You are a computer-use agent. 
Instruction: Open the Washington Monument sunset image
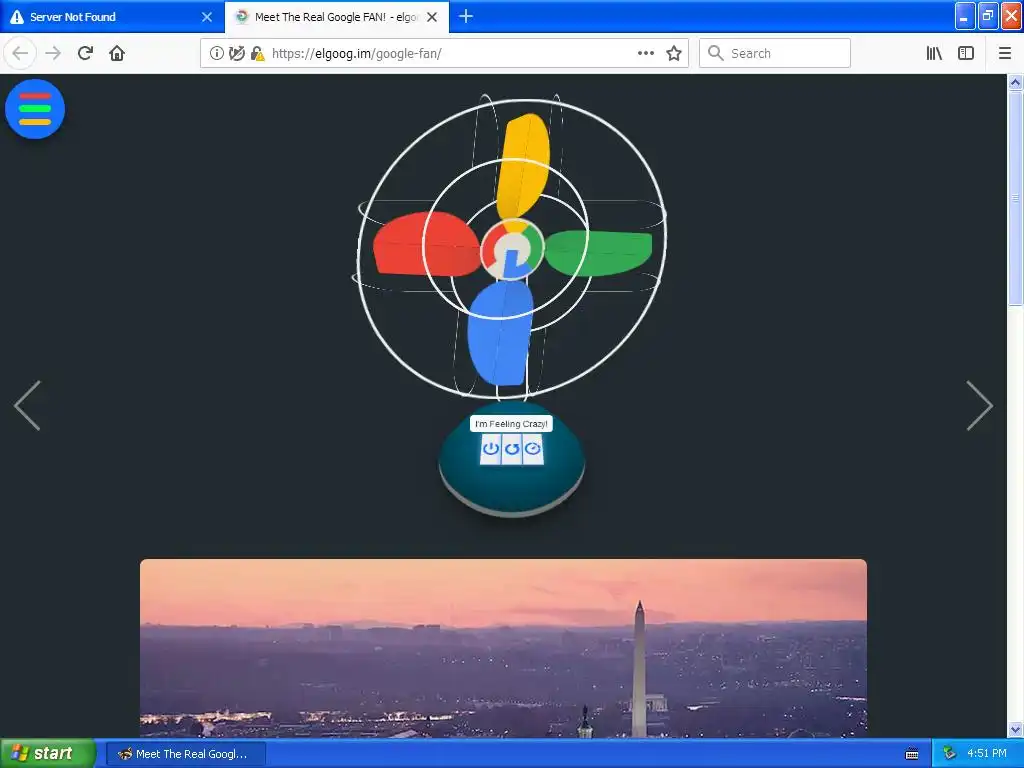tap(504, 648)
